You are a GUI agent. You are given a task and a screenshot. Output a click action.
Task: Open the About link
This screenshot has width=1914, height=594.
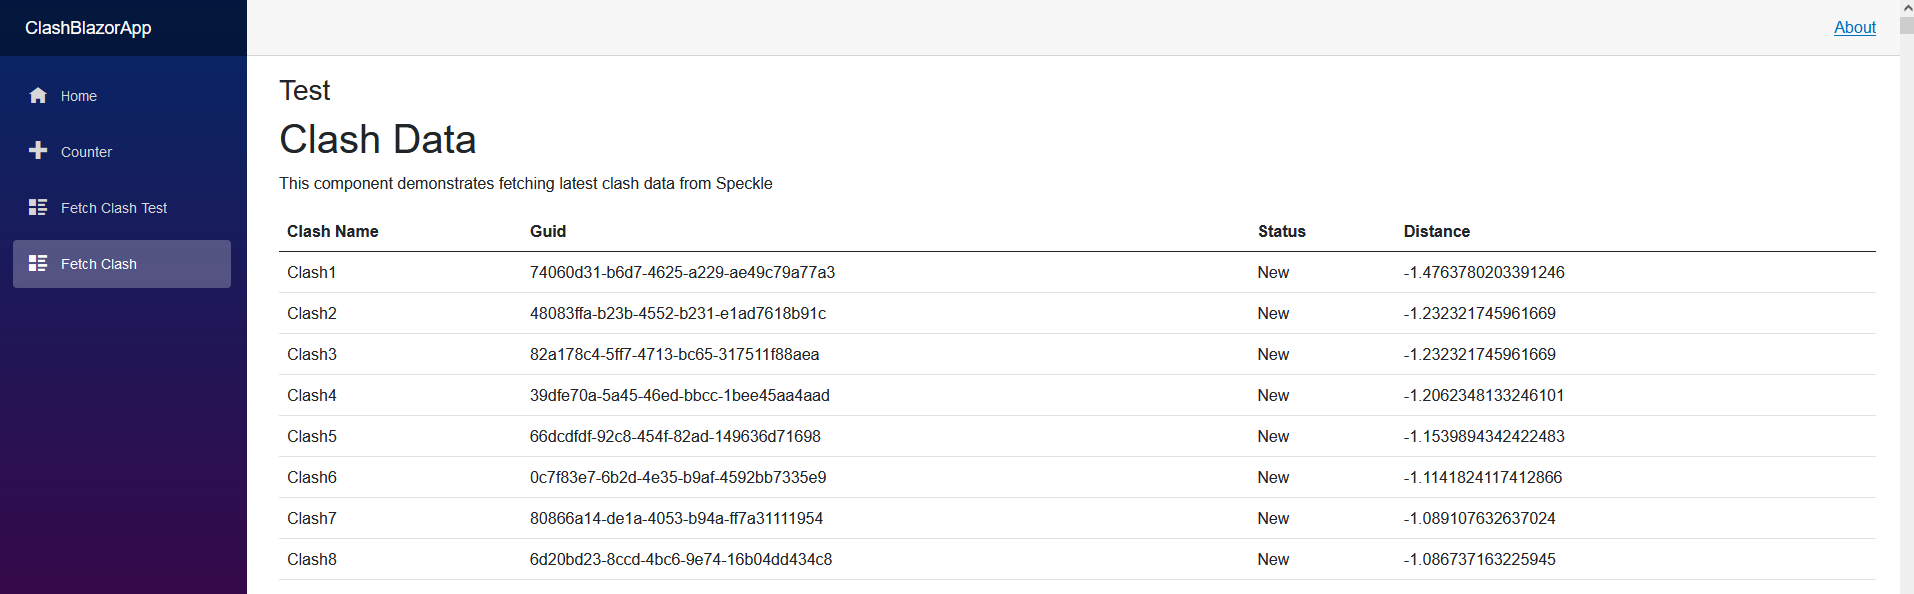tap(1854, 28)
